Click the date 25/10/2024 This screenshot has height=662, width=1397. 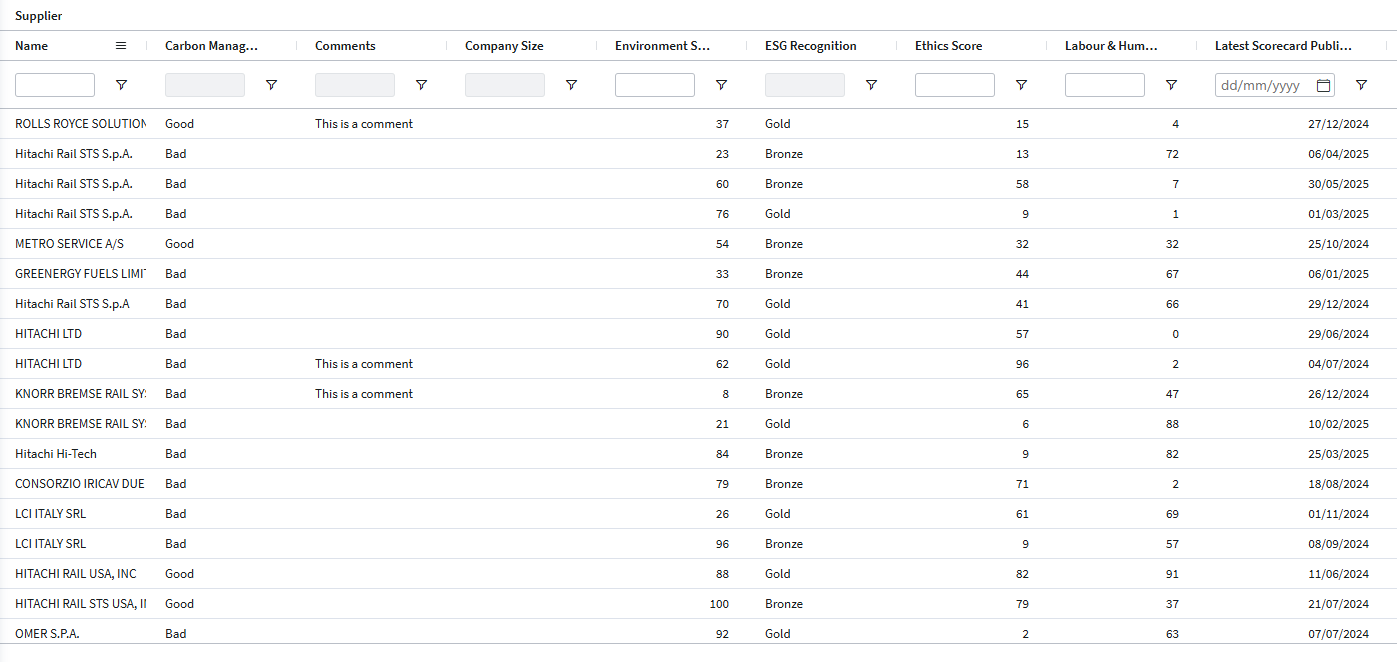click(1338, 244)
